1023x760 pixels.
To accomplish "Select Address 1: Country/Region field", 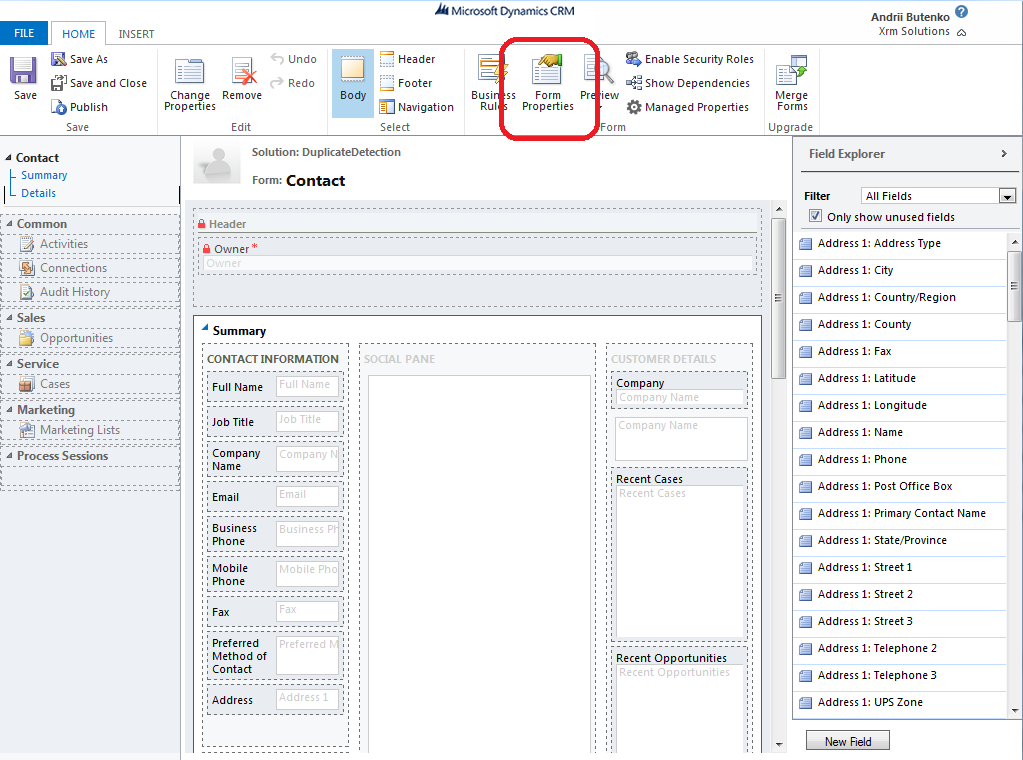I will 901,297.
